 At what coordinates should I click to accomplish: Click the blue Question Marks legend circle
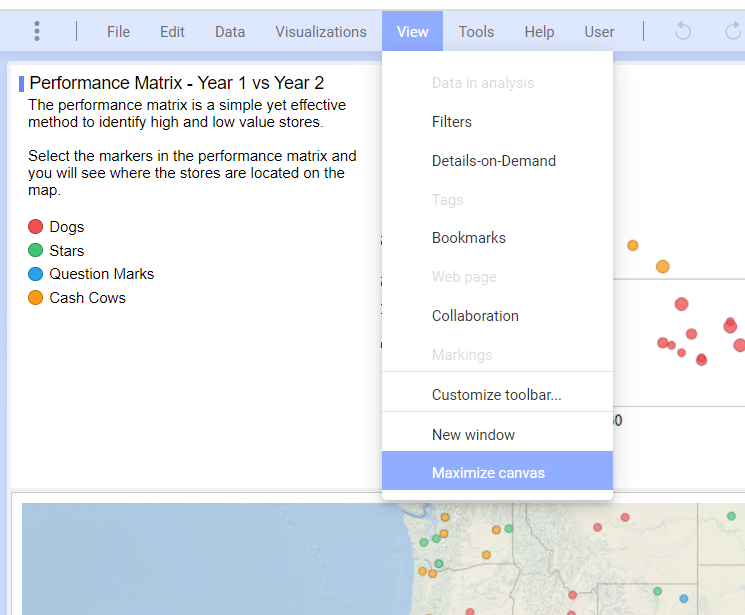click(36, 274)
